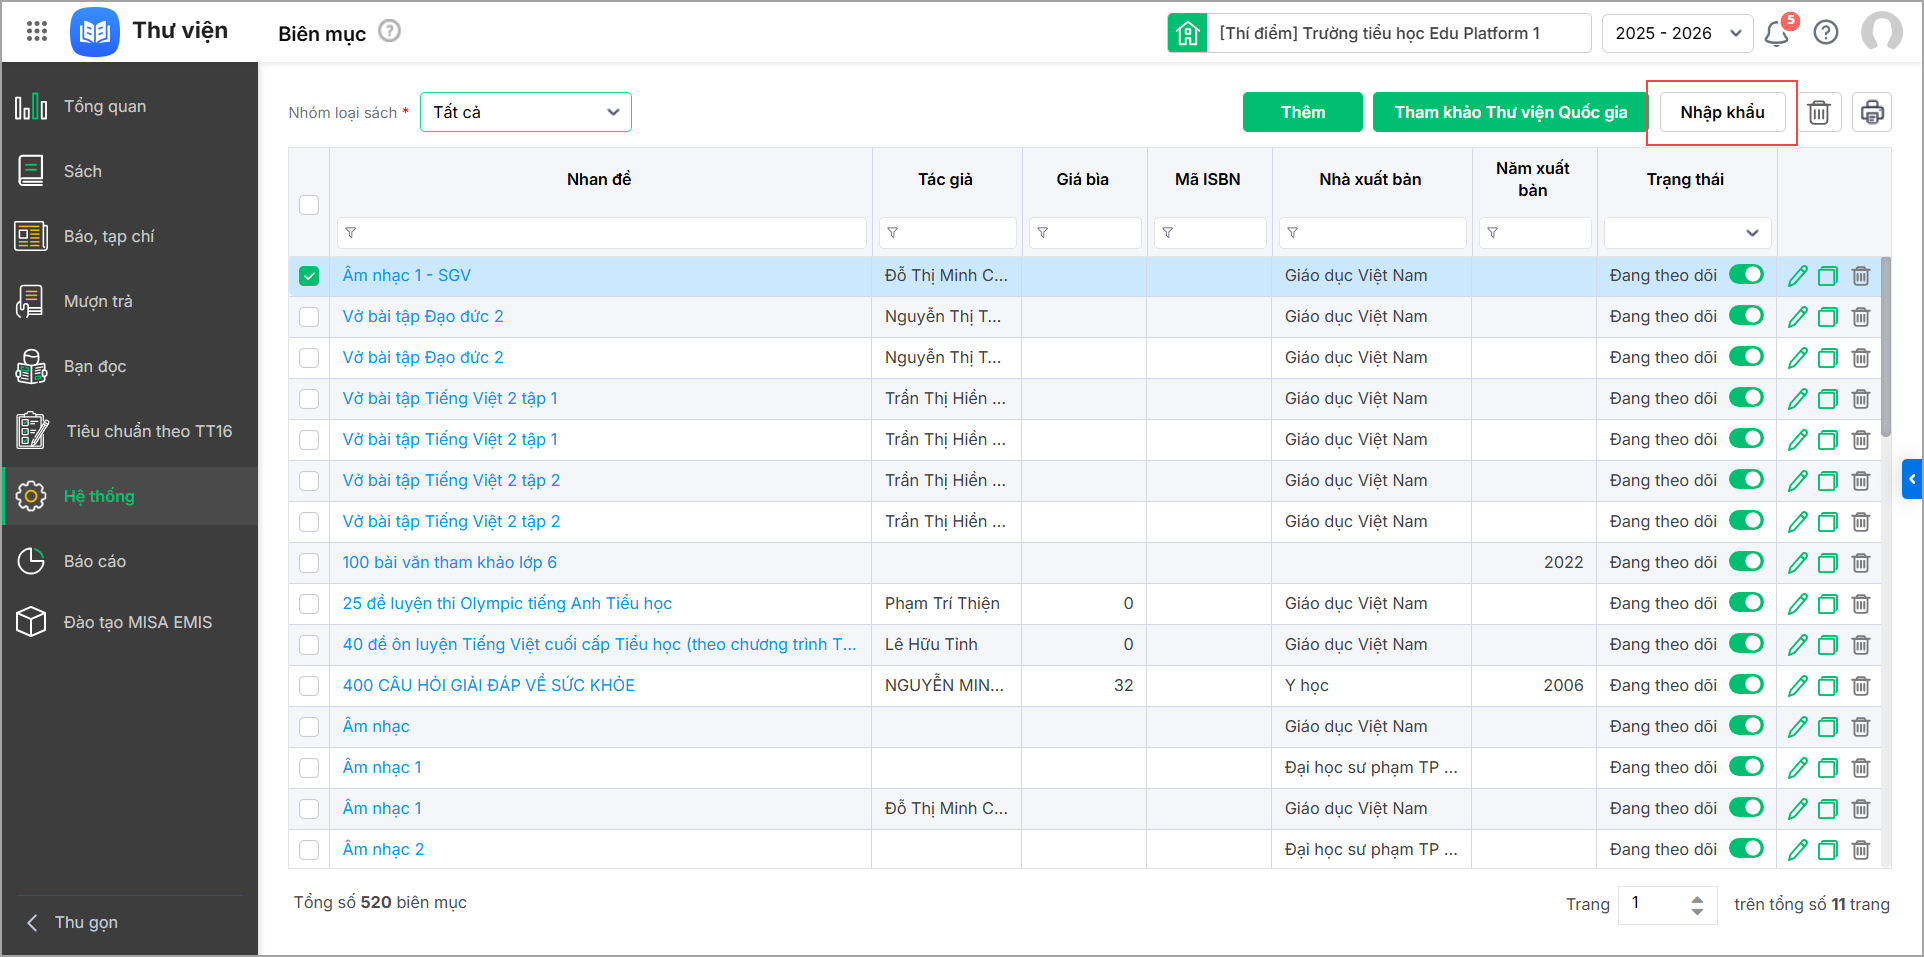Click the green school home icon
The image size is (1924, 957).
(x=1187, y=33)
